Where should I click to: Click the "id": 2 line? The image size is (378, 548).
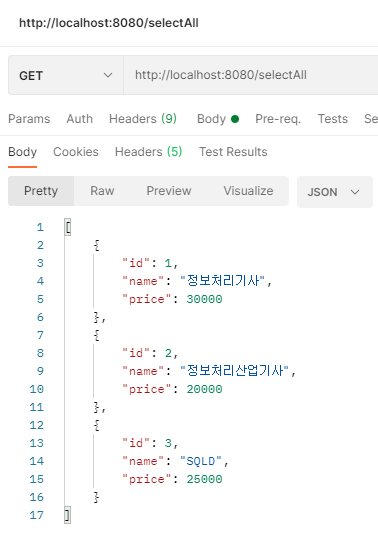150,353
